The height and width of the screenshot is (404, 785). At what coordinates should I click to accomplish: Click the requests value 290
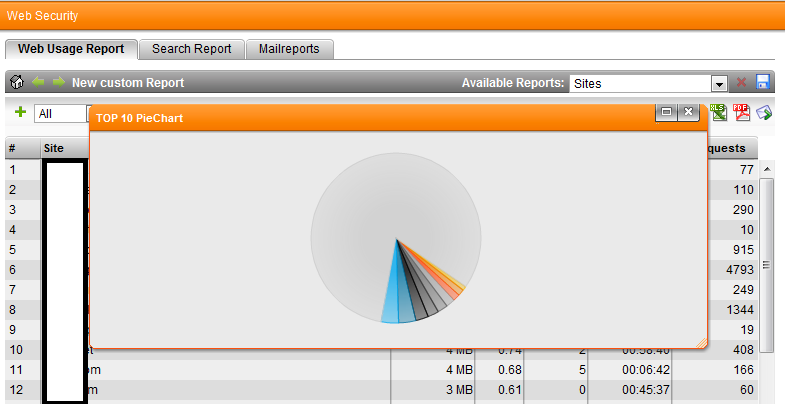pyautogui.click(x=743, y=210)
